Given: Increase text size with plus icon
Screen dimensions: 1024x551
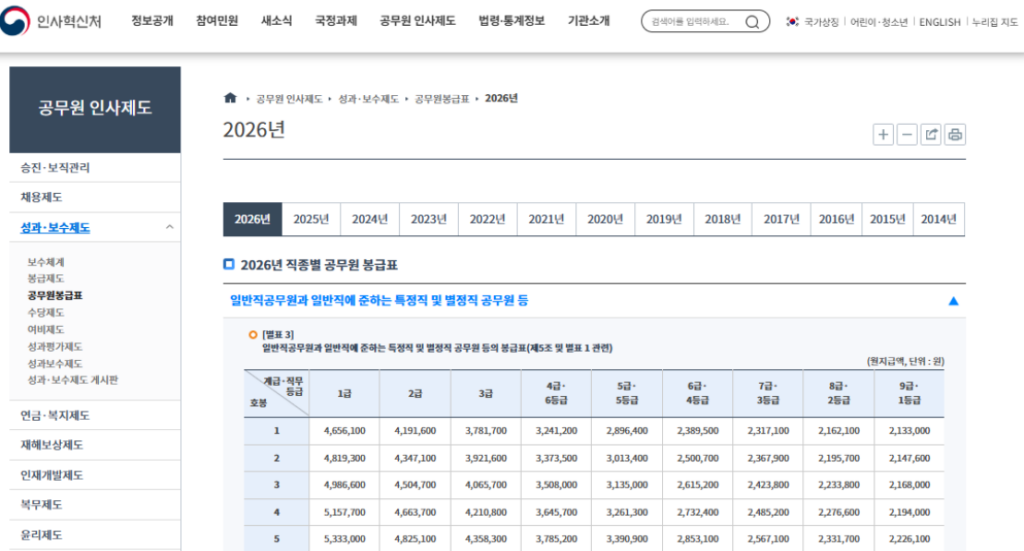Looking at the screenshot, I should [883, 135].
